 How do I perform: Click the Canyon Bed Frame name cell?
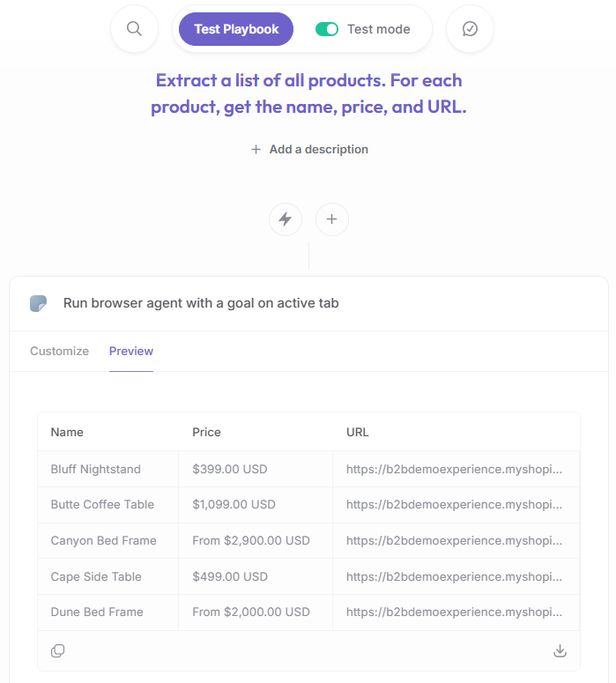(104, 541)
